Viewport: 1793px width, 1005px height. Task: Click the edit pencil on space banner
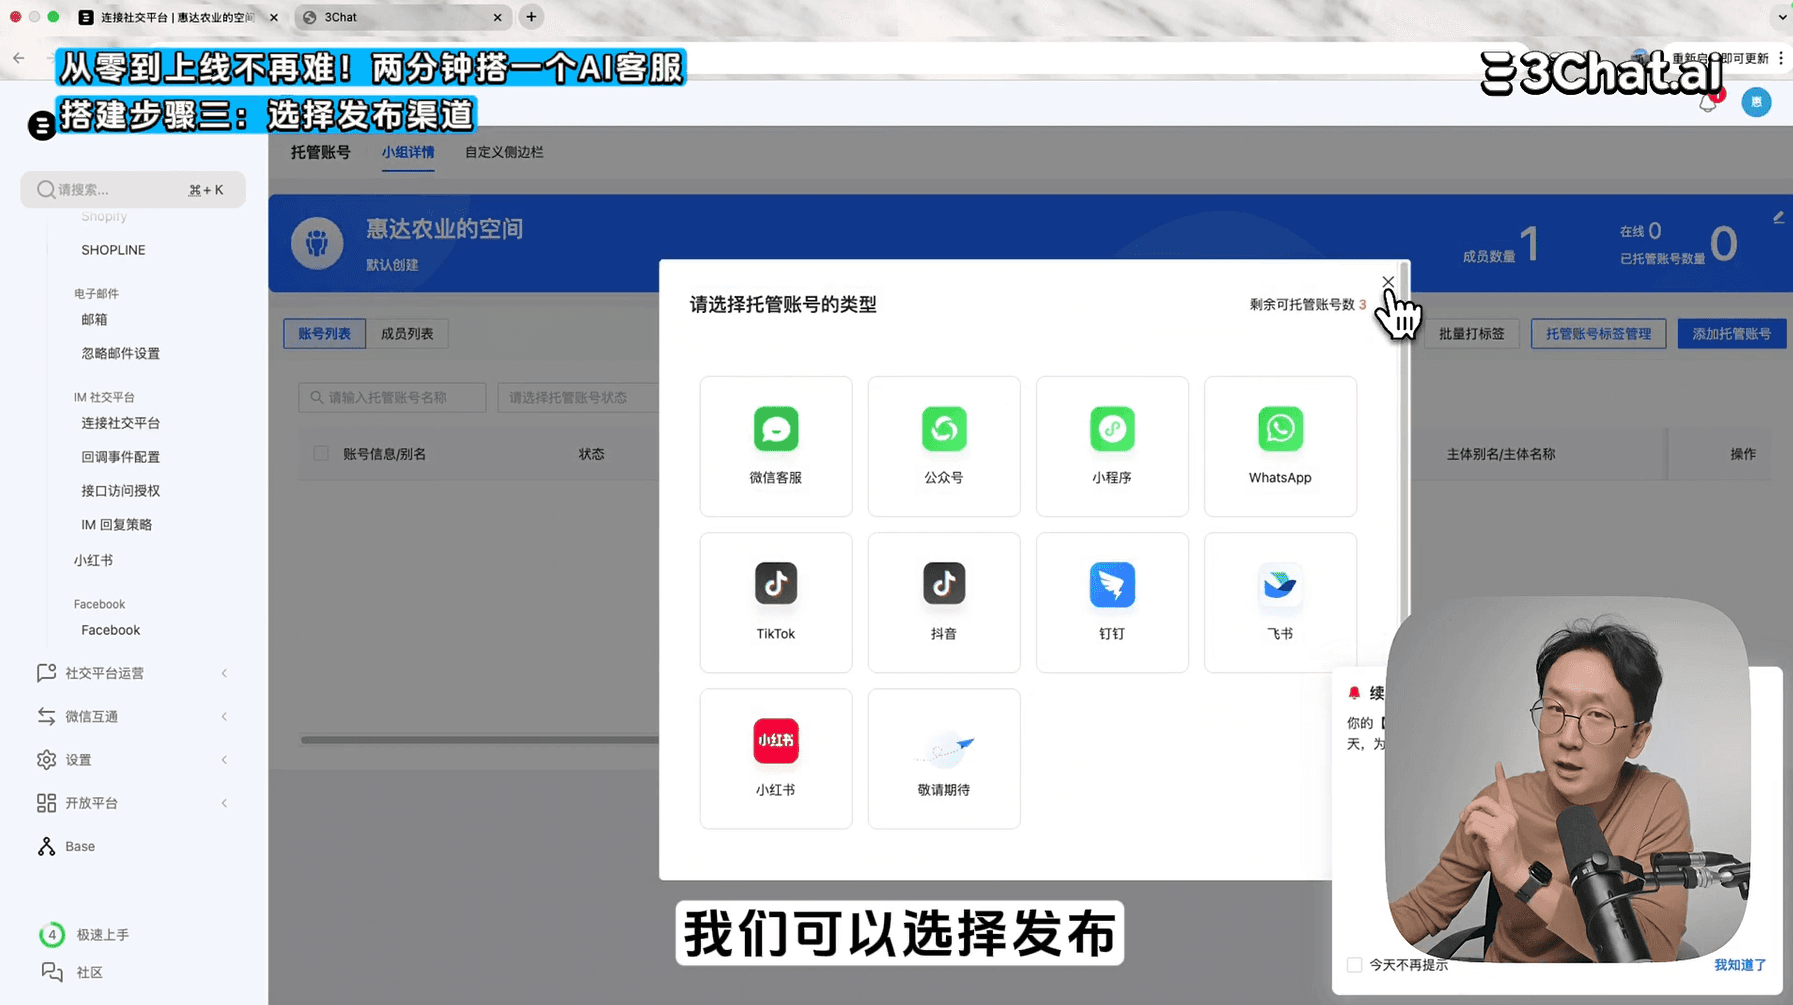(x=1778, y=217)
